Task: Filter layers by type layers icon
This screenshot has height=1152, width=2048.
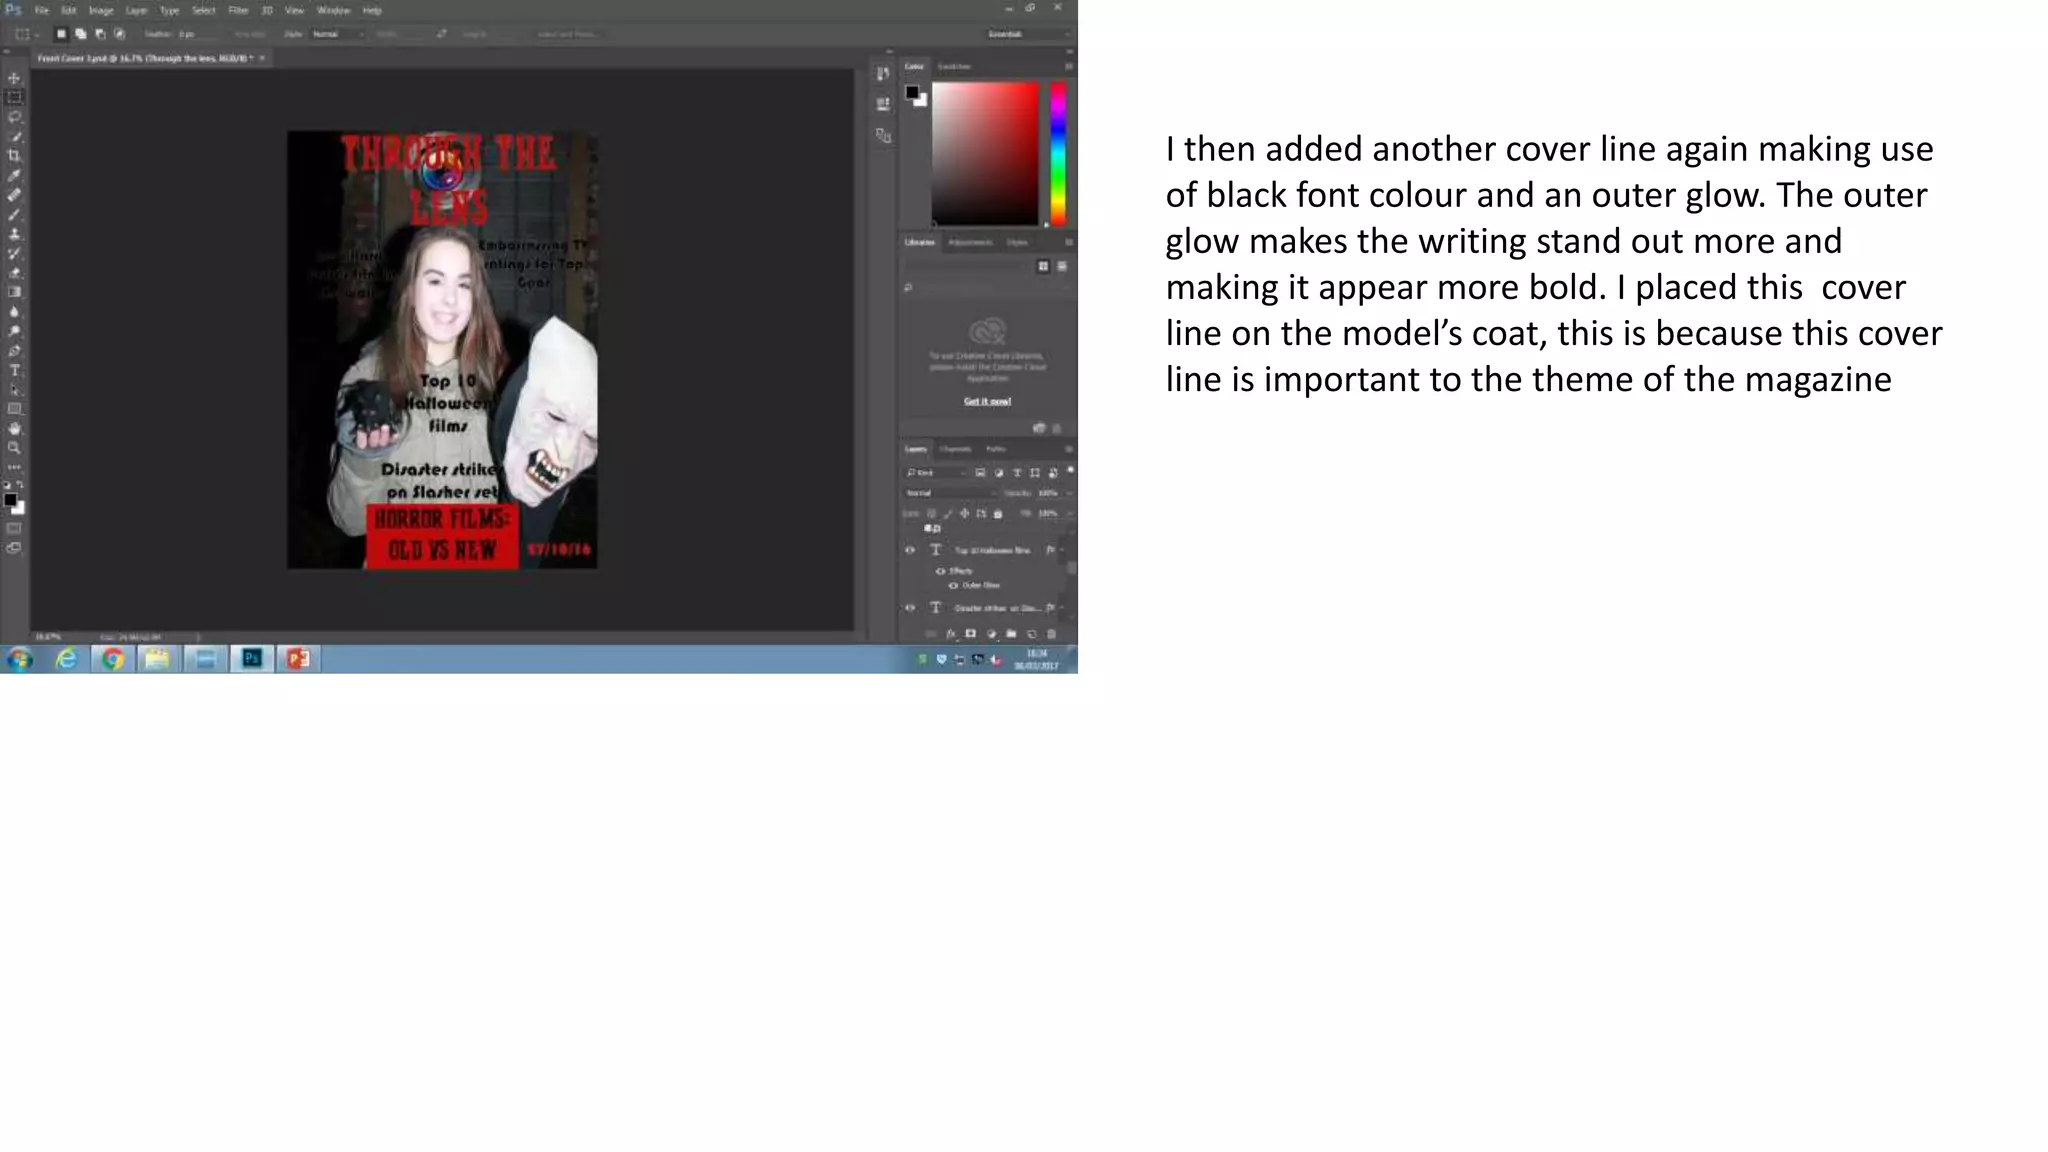Action: (1016, 473)
